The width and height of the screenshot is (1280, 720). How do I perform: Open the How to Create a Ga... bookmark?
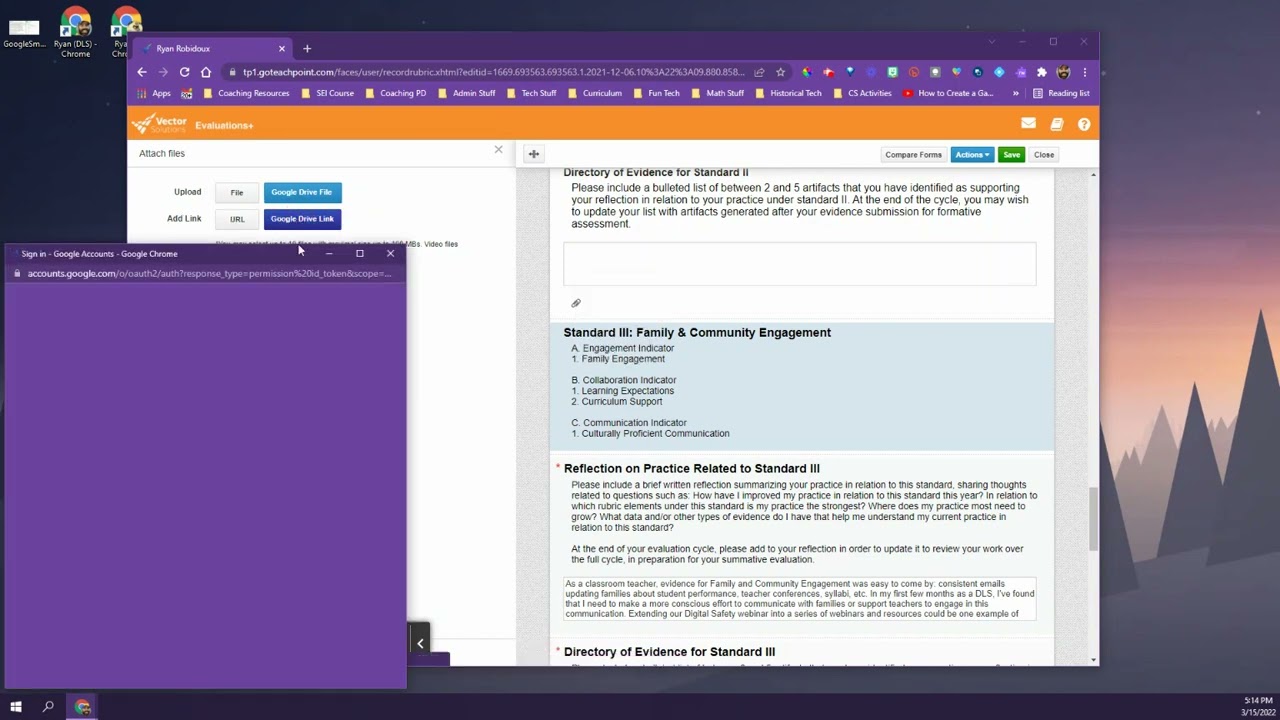[948, 93]
